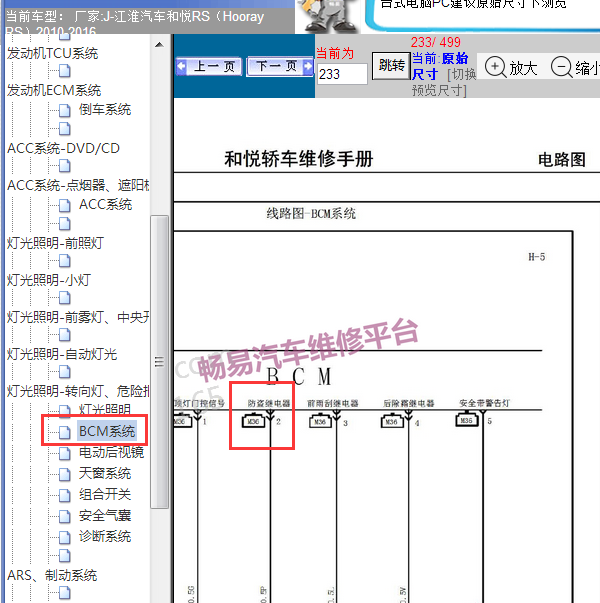Click blank page icon under 发动机TCU系统
The image size is (600, 603).
[x=65, y=71]
